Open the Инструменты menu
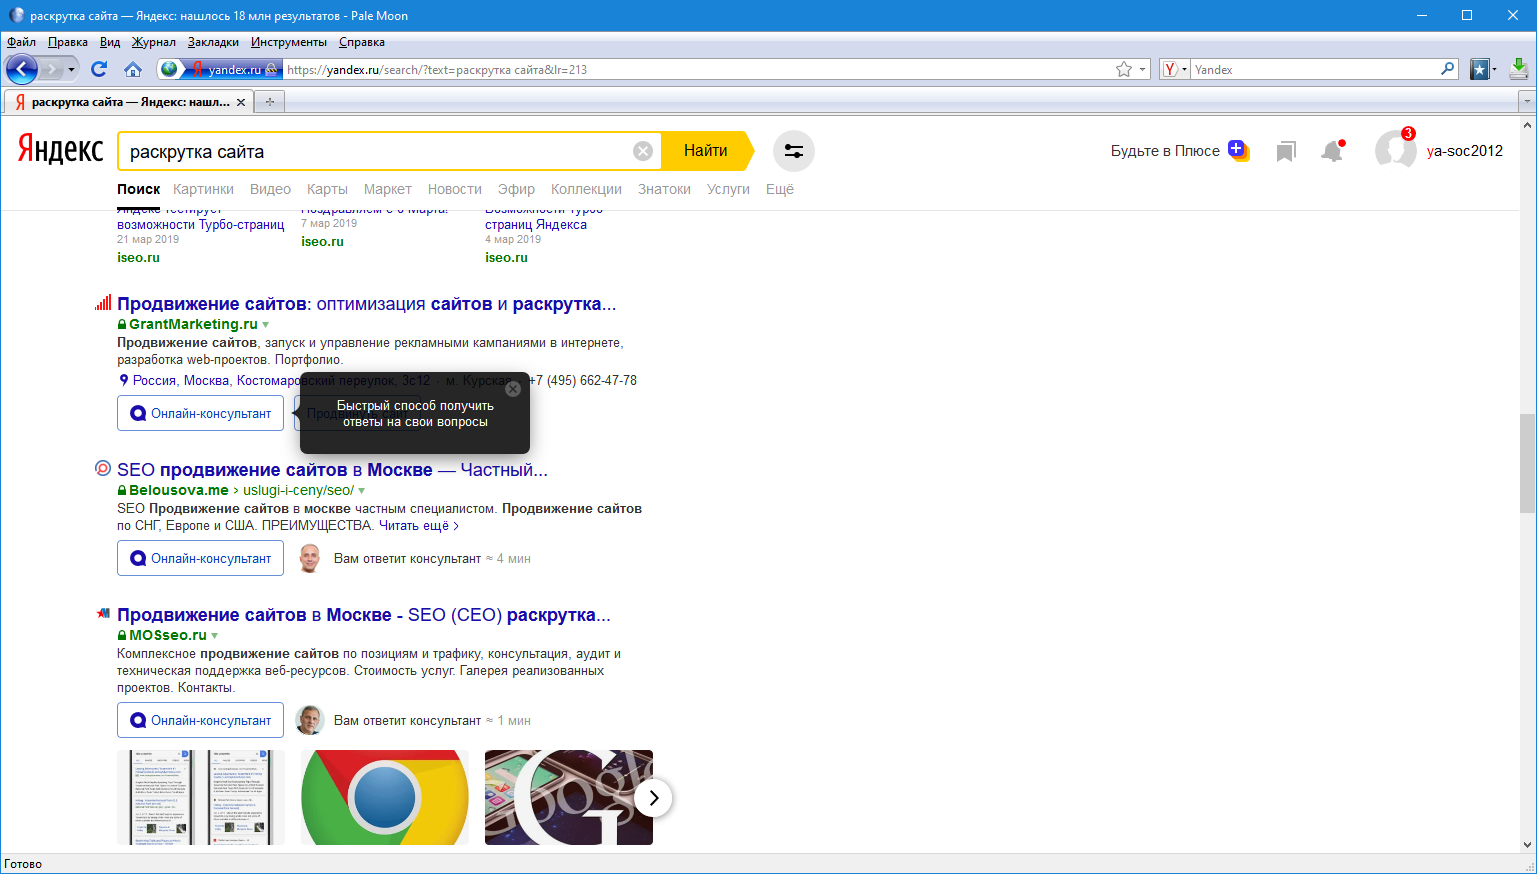Screen dimensions: 1537x874 (289, 42)
